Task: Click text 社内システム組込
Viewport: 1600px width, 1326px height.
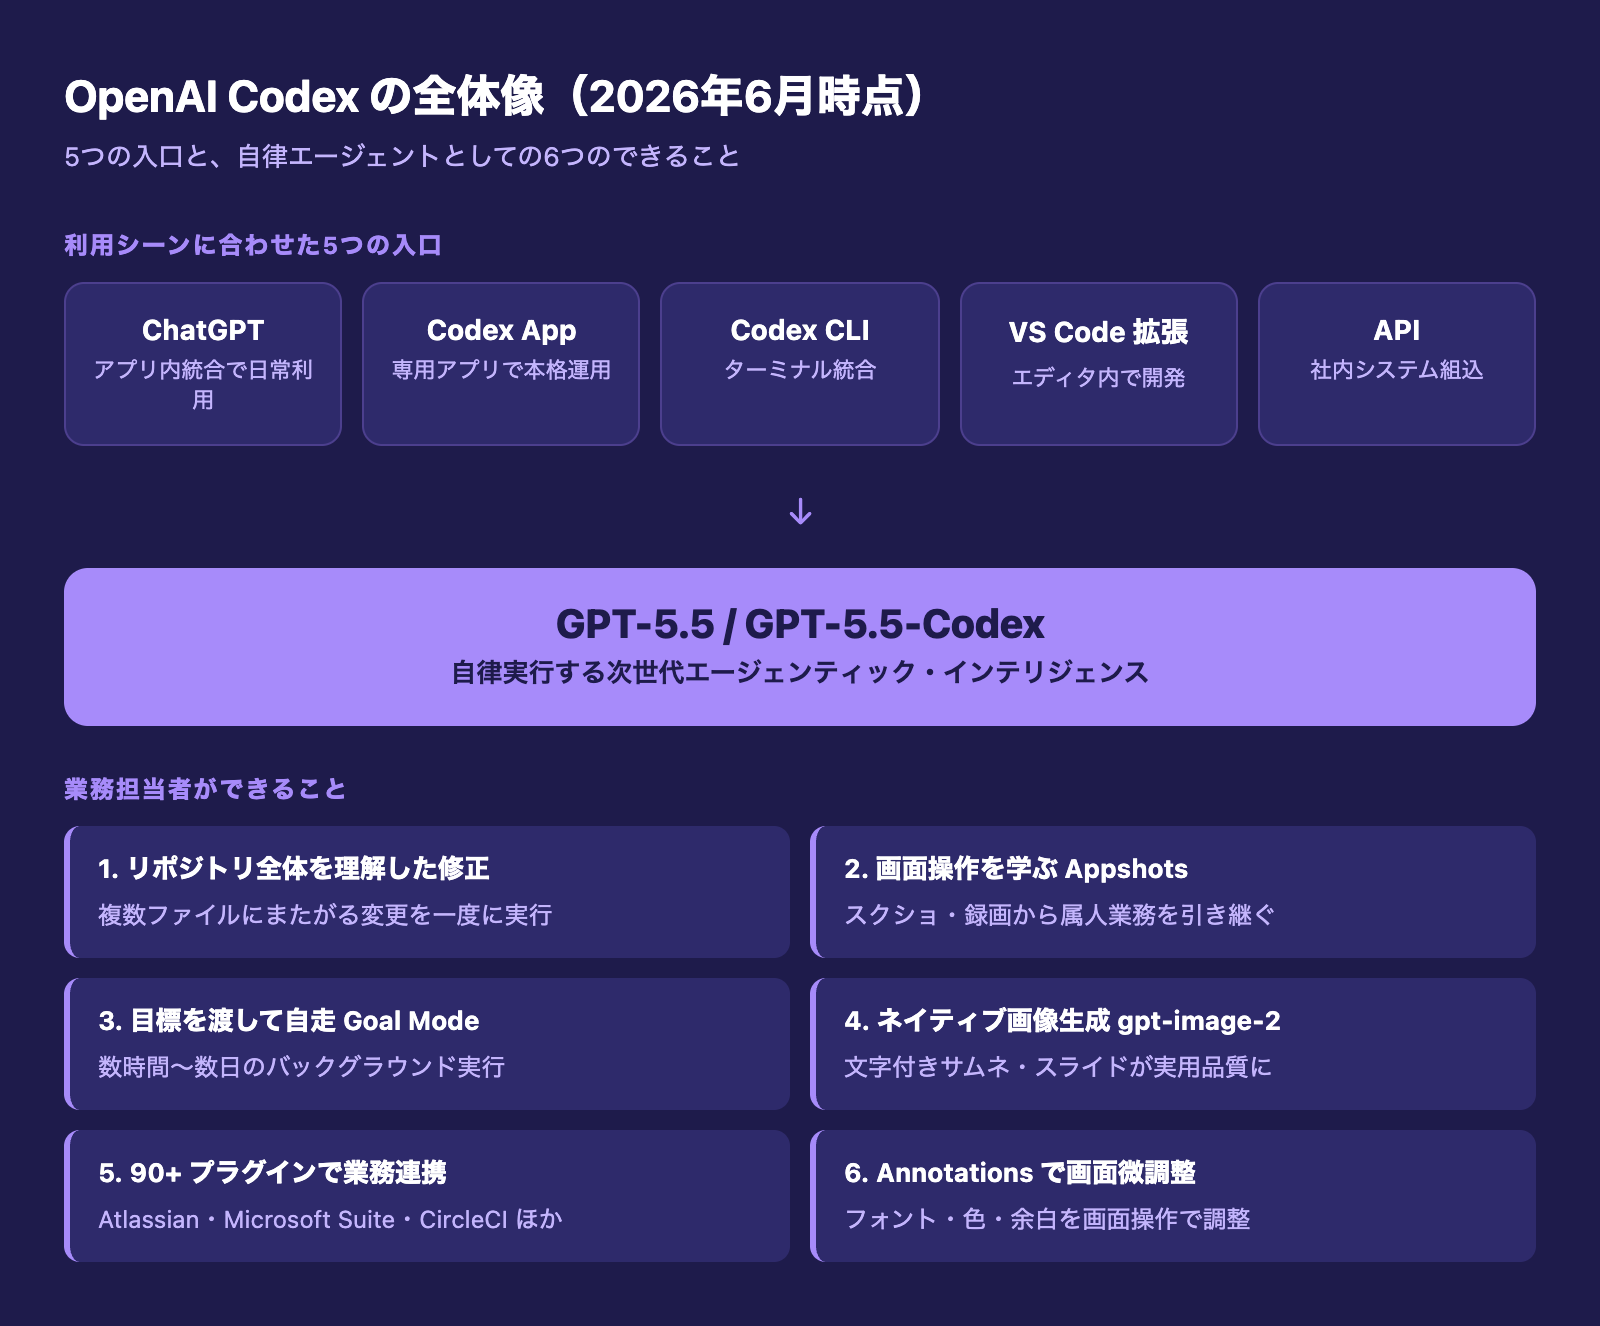Action: click(1397, 370)
